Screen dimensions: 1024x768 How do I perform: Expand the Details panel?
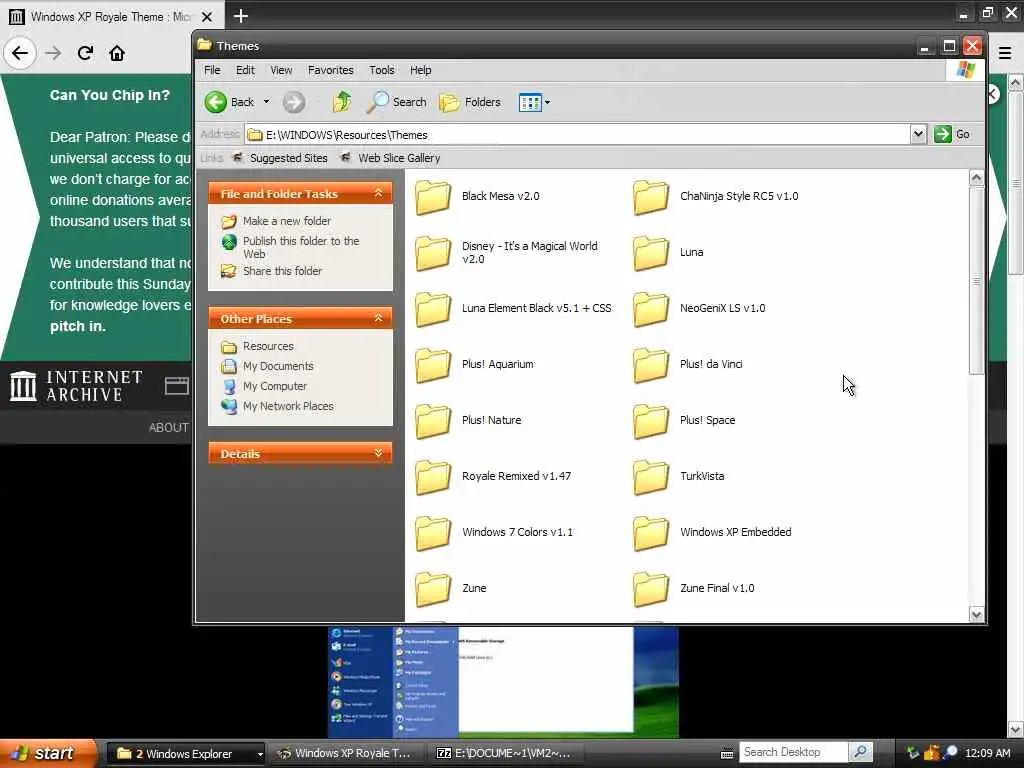point(378,453)
